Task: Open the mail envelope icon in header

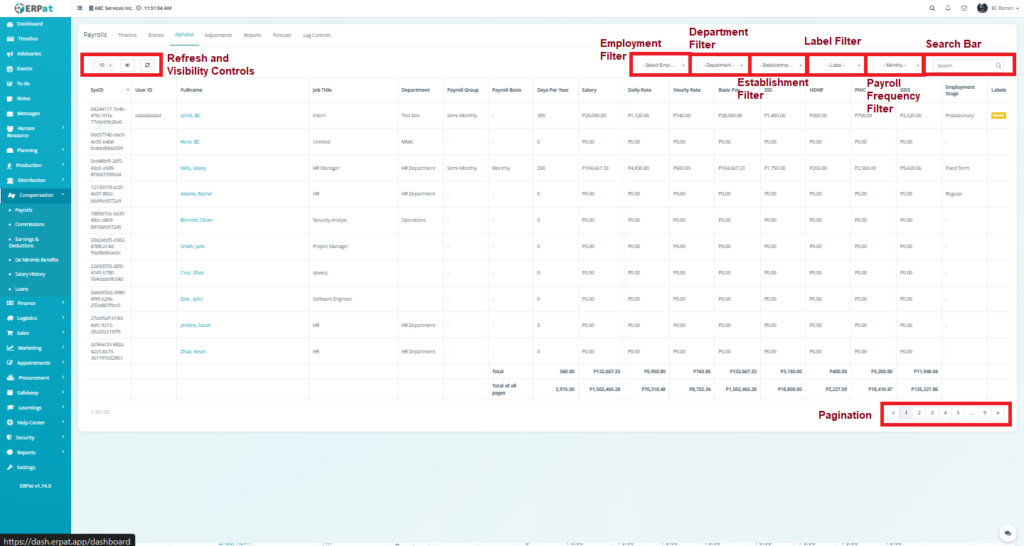Action: 963,7
